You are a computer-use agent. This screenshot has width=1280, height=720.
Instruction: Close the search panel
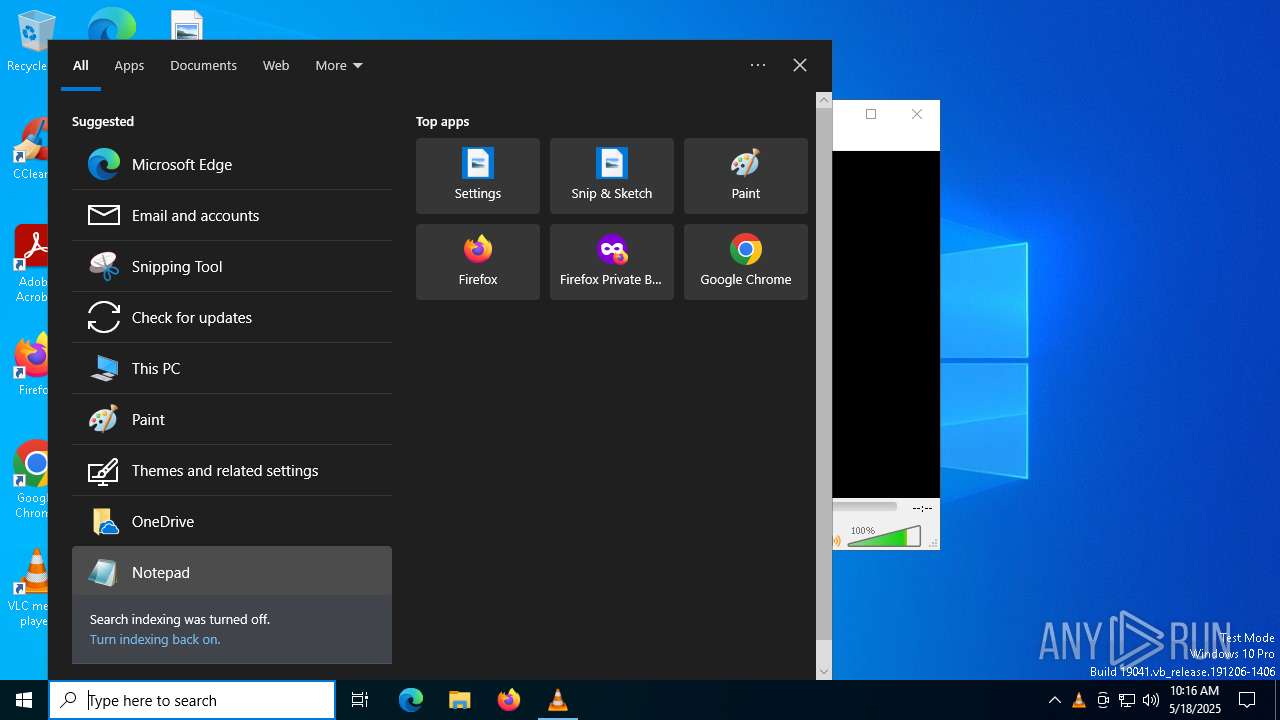800,65
